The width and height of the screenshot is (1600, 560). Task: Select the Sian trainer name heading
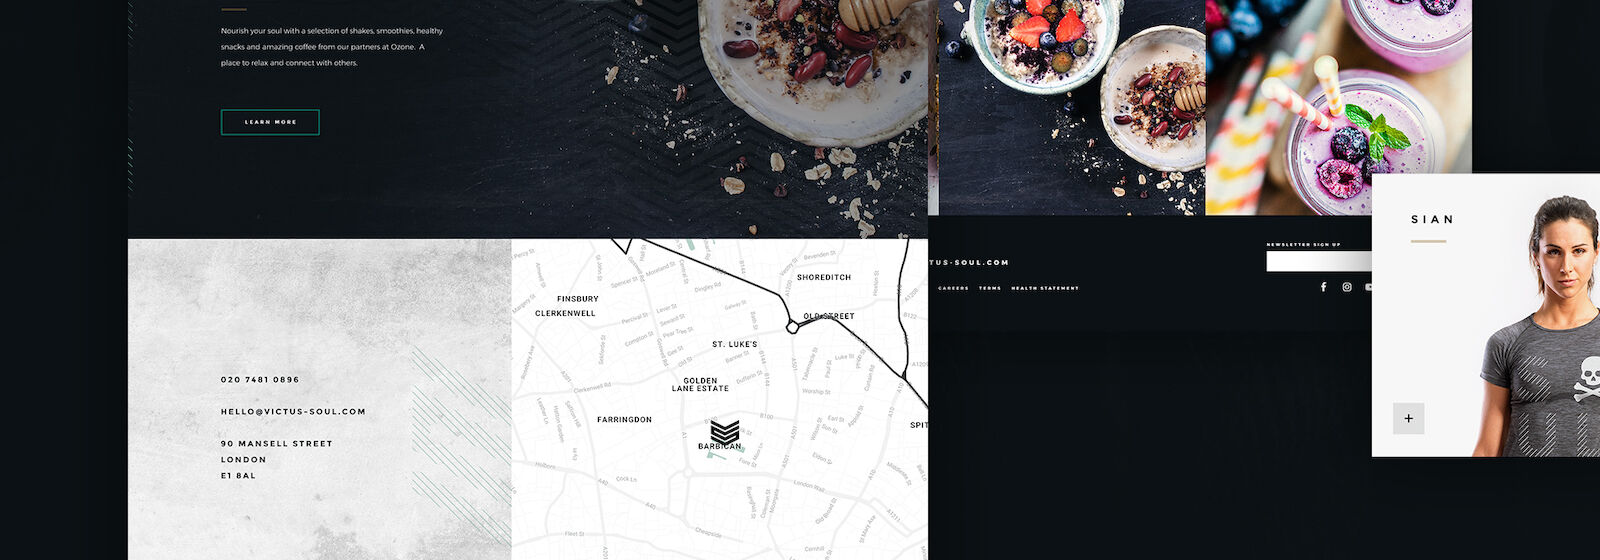1432,219
